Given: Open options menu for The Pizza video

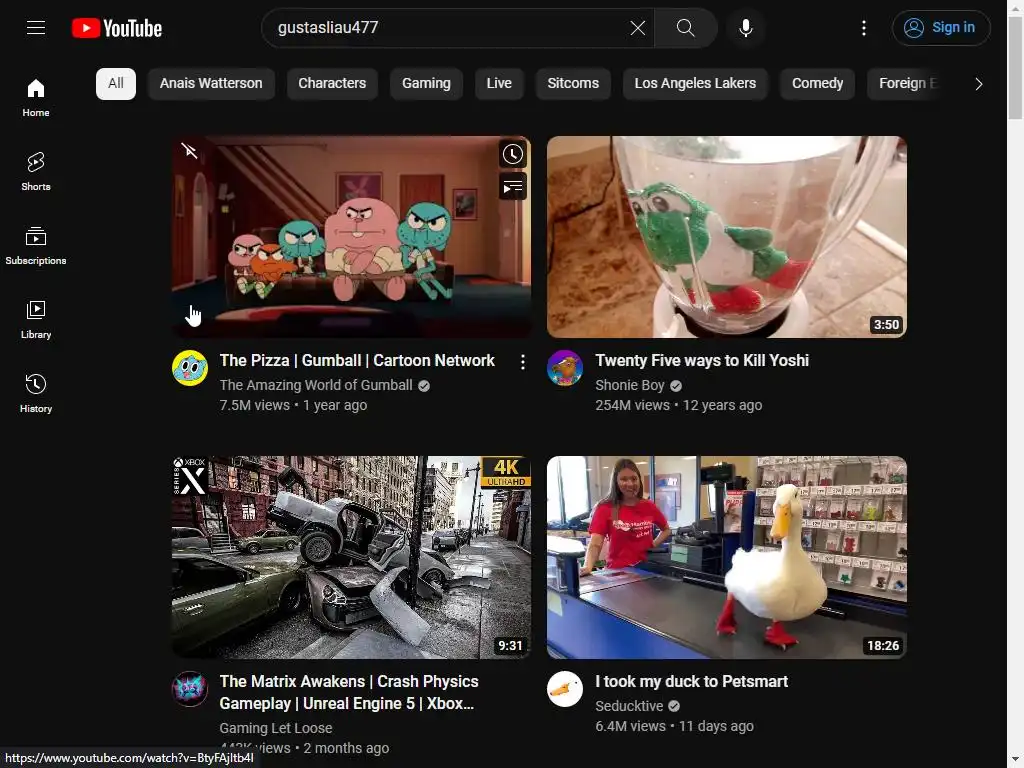Looking at the screenshot, I should (x=522, y=362).
